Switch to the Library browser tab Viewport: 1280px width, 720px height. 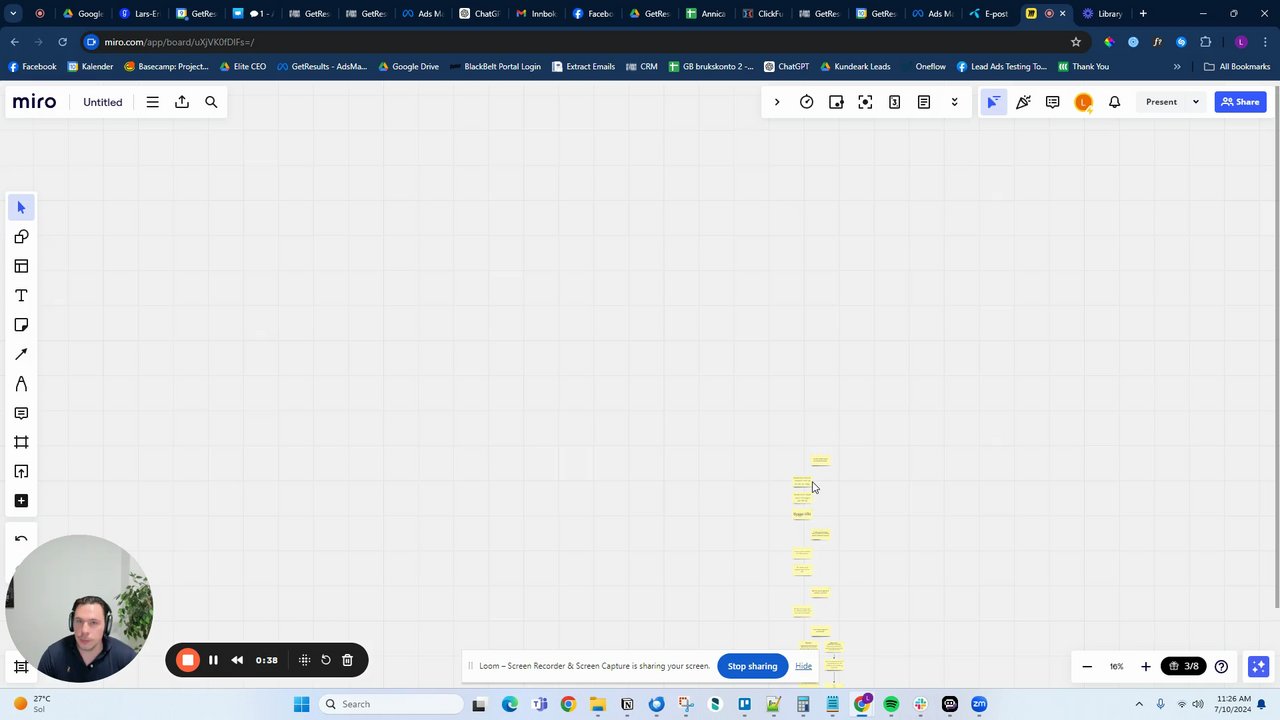(x=1102, y=14)
